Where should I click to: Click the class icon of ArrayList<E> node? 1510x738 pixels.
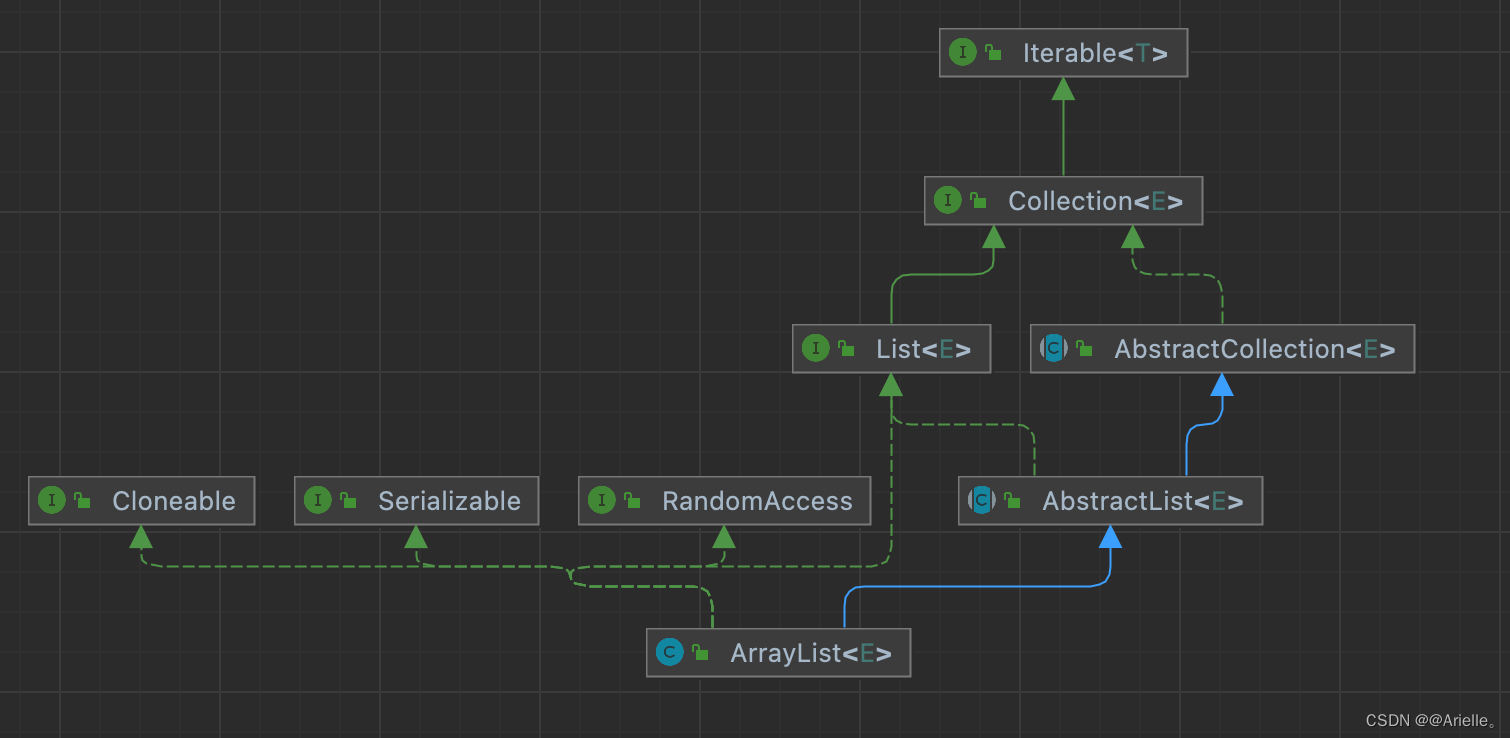[x=669, y=652]
